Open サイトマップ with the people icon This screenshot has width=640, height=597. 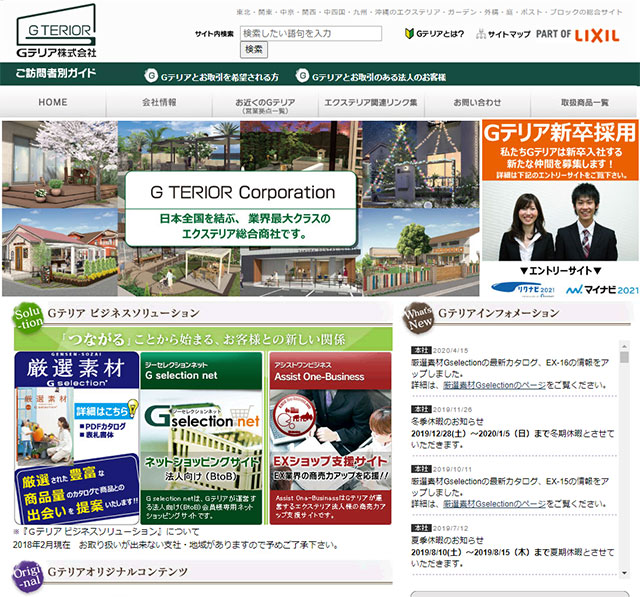(x=502, y=34)
